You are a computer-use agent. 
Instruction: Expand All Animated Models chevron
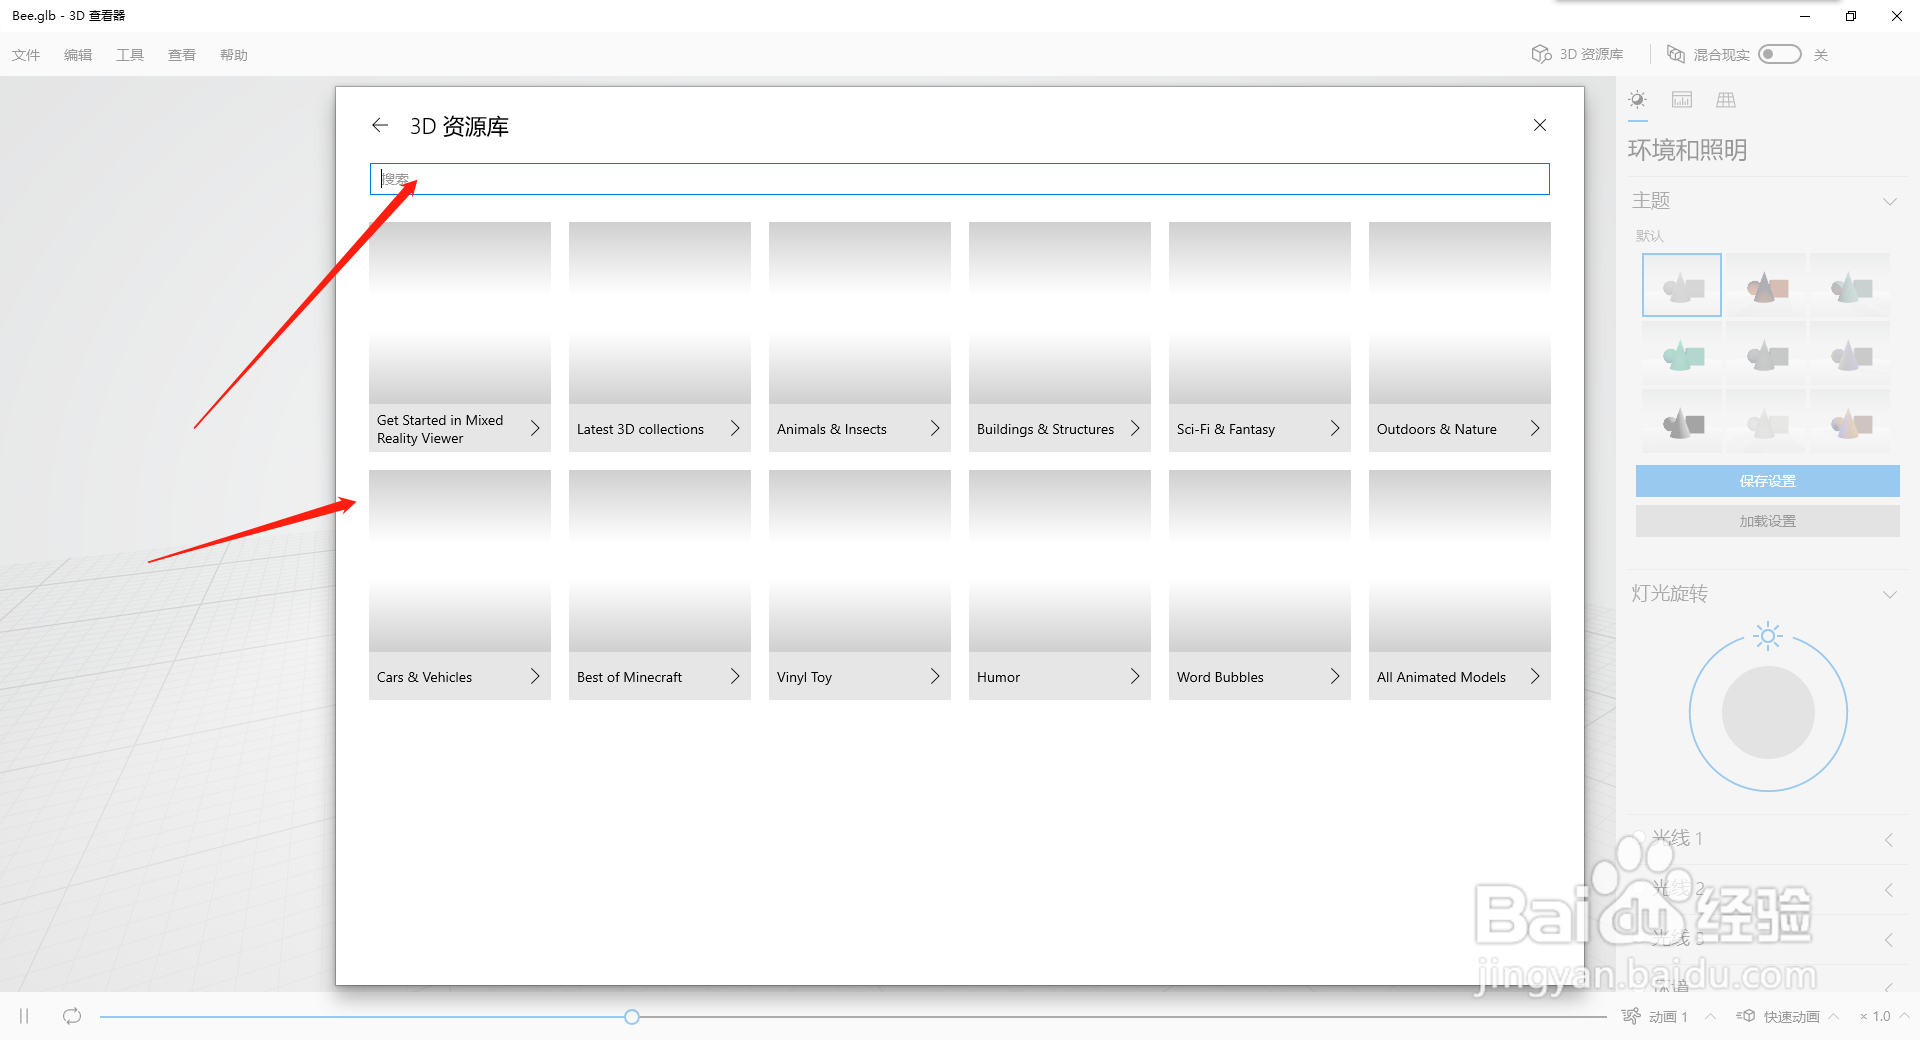click(x=1535, y=676)
